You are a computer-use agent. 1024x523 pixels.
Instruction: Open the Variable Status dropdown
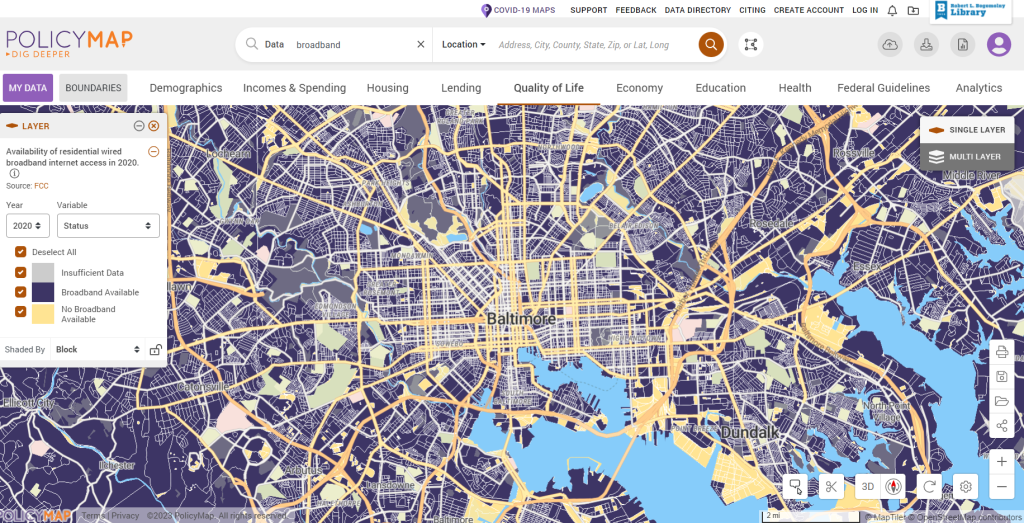click(108, 226)
